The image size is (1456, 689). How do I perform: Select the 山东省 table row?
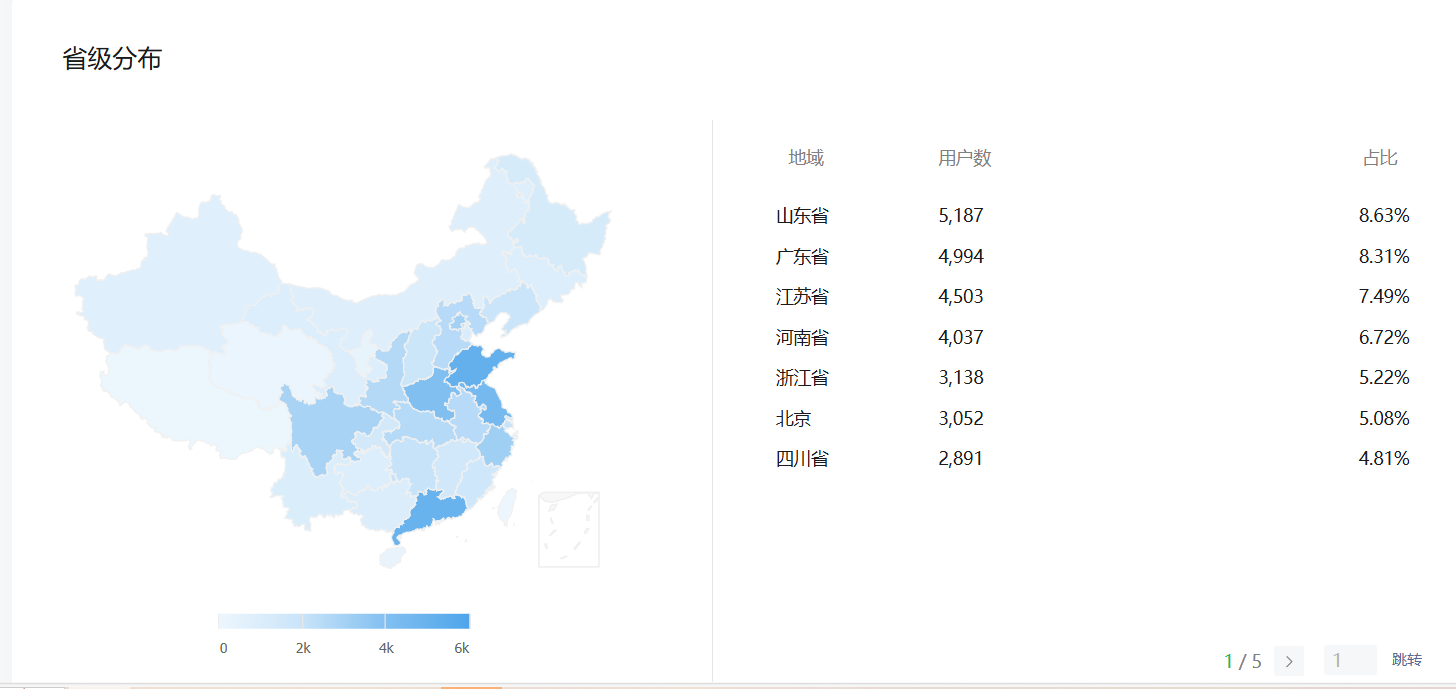802,216
